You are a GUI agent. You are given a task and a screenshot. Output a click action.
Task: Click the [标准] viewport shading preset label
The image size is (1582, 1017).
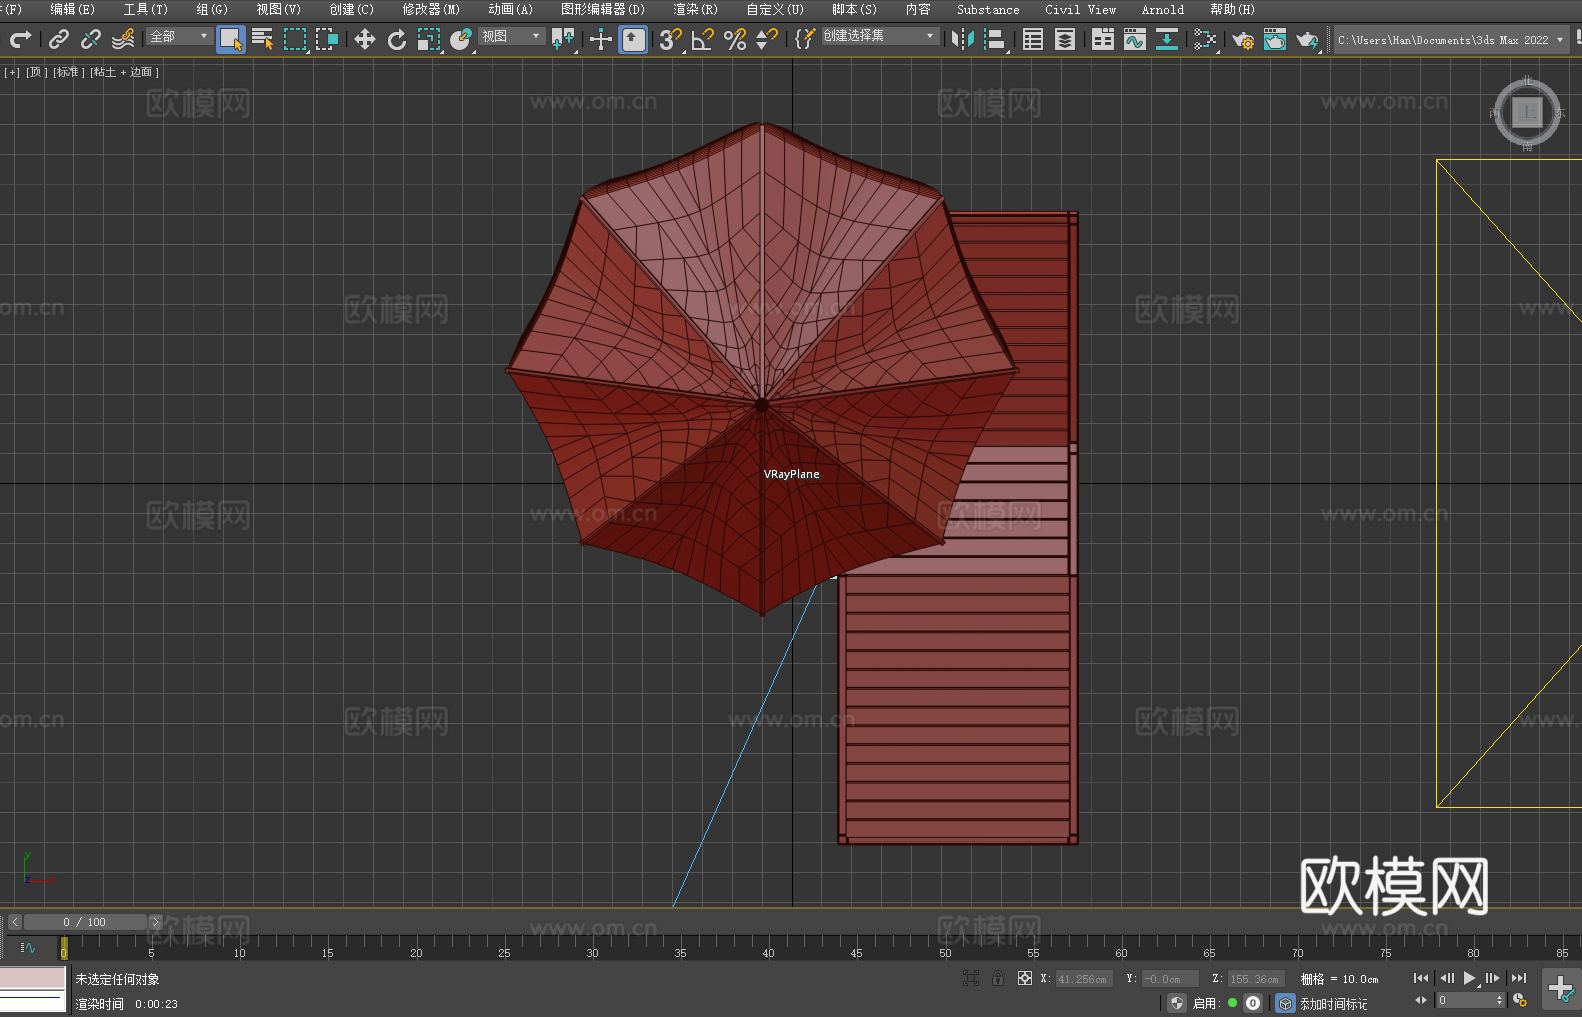[69, 72]
